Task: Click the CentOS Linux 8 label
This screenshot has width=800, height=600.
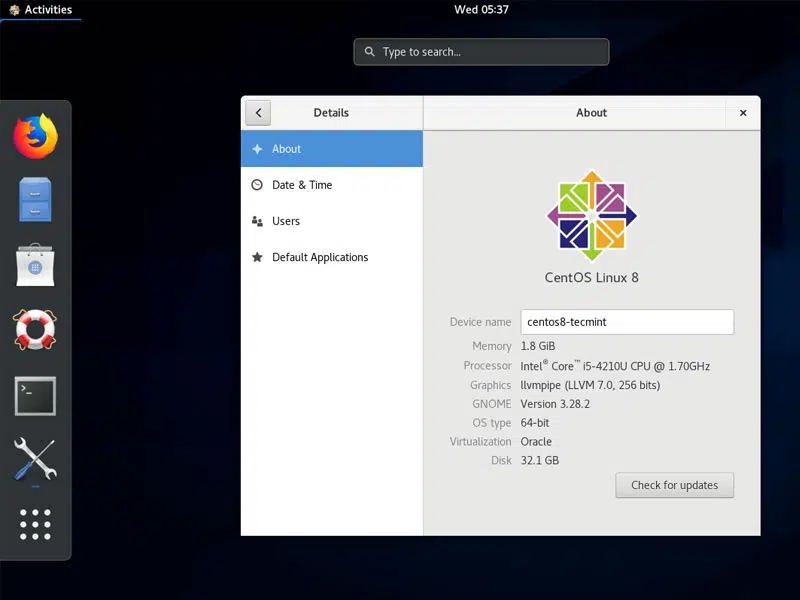Action: click(x=591, y=278)
